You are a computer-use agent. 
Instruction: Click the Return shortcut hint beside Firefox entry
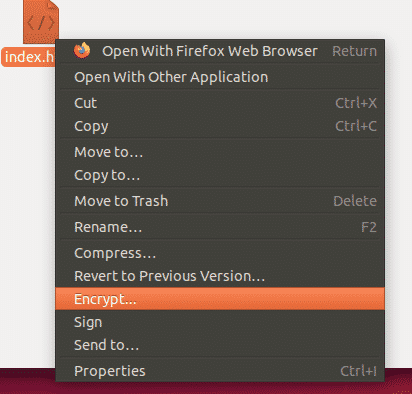coord(354,51)
